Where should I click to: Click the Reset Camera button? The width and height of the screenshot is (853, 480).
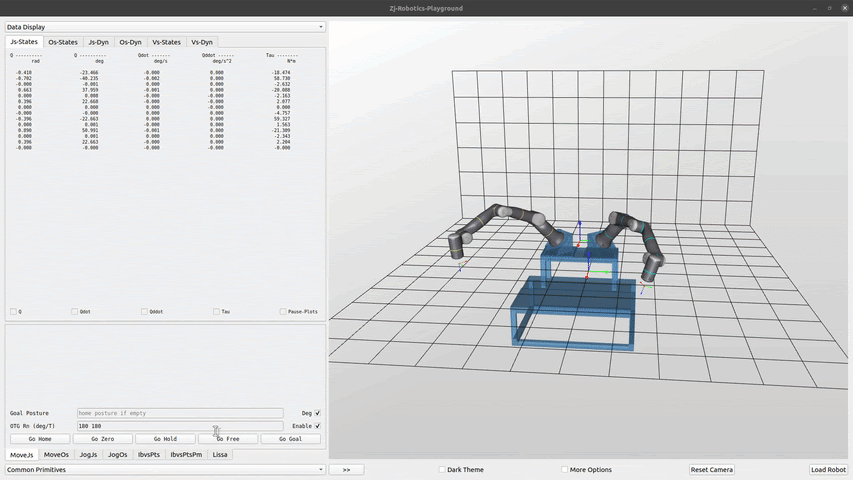[x=712, y=469]
